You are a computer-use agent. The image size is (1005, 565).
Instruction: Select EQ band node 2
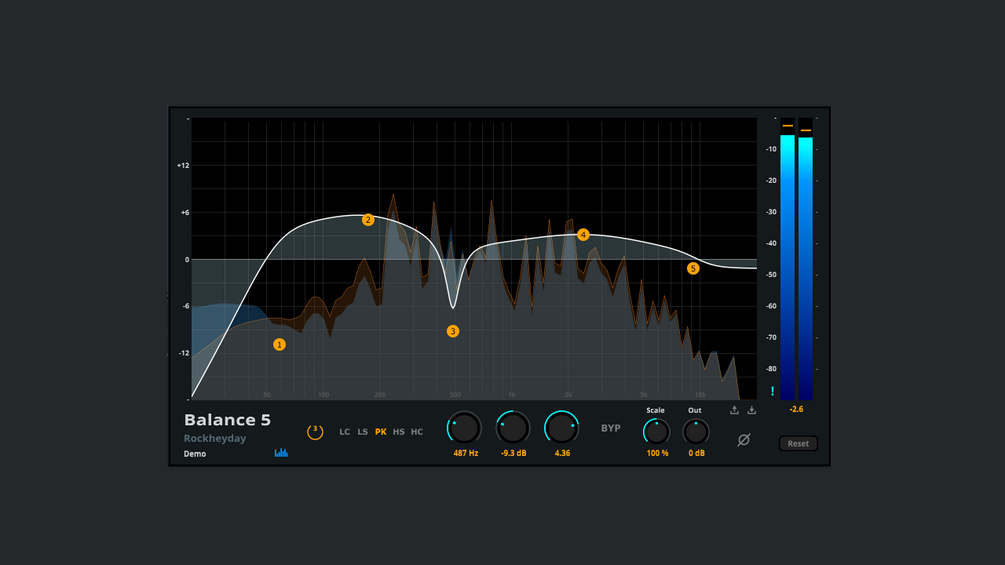coord(368,220)
